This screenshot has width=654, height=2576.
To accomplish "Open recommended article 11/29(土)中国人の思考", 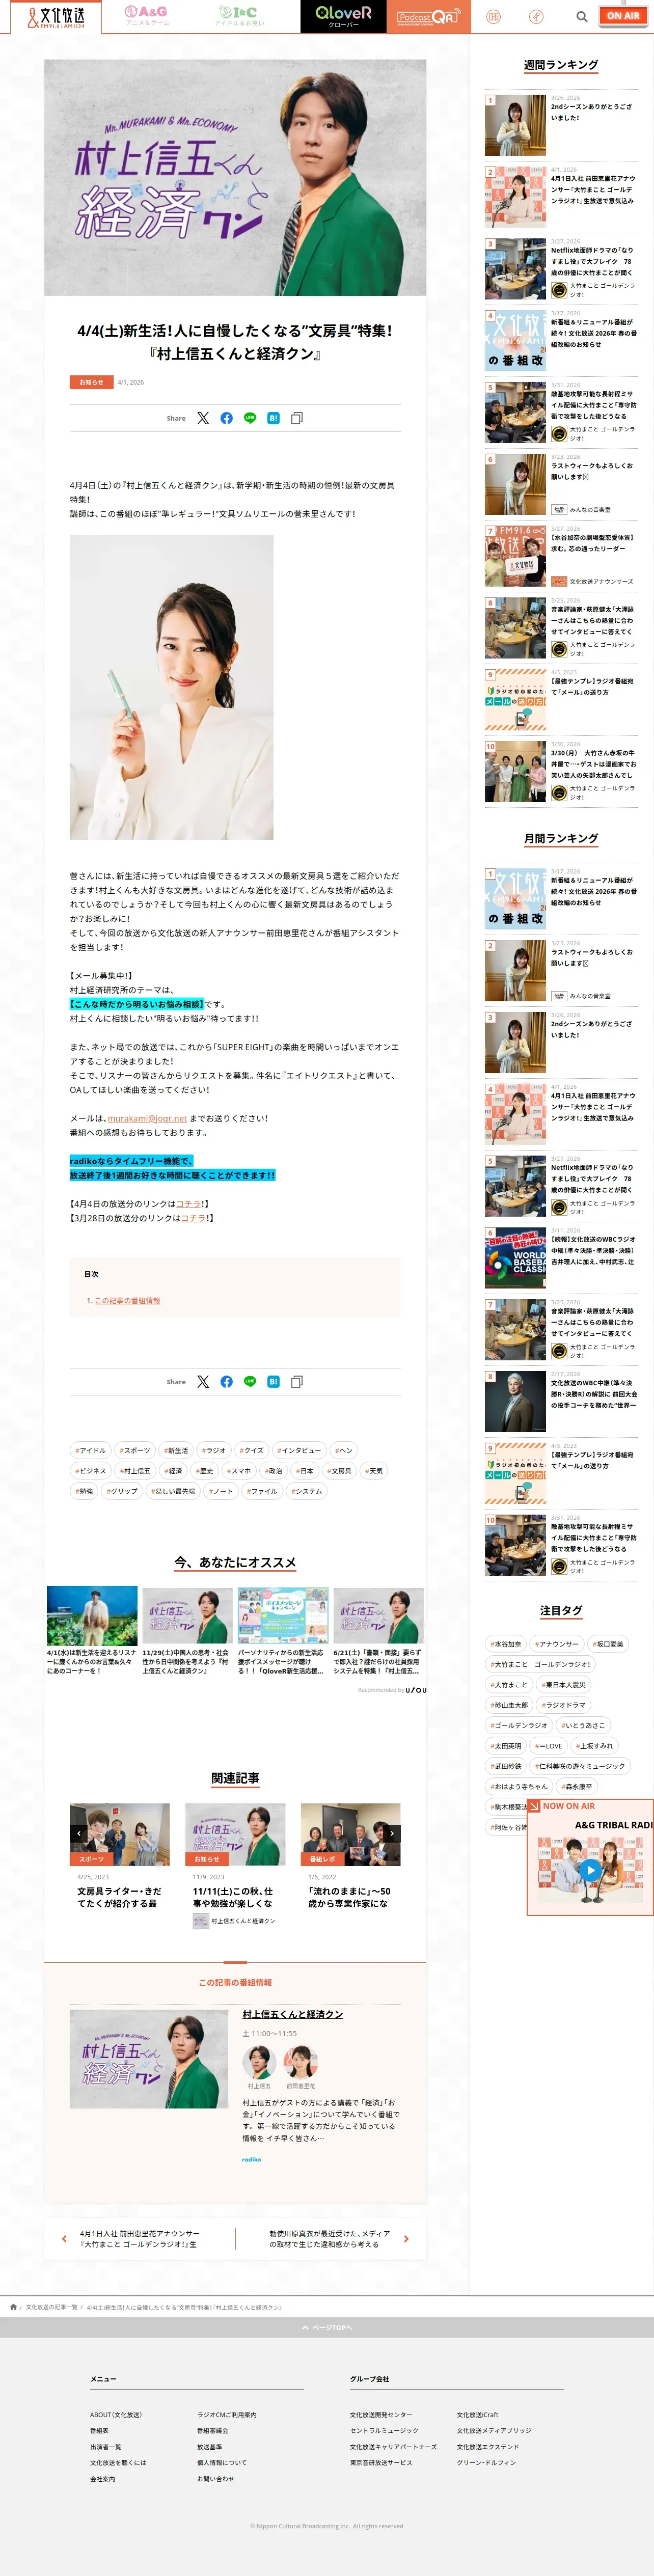I will tap(187, 1630).
